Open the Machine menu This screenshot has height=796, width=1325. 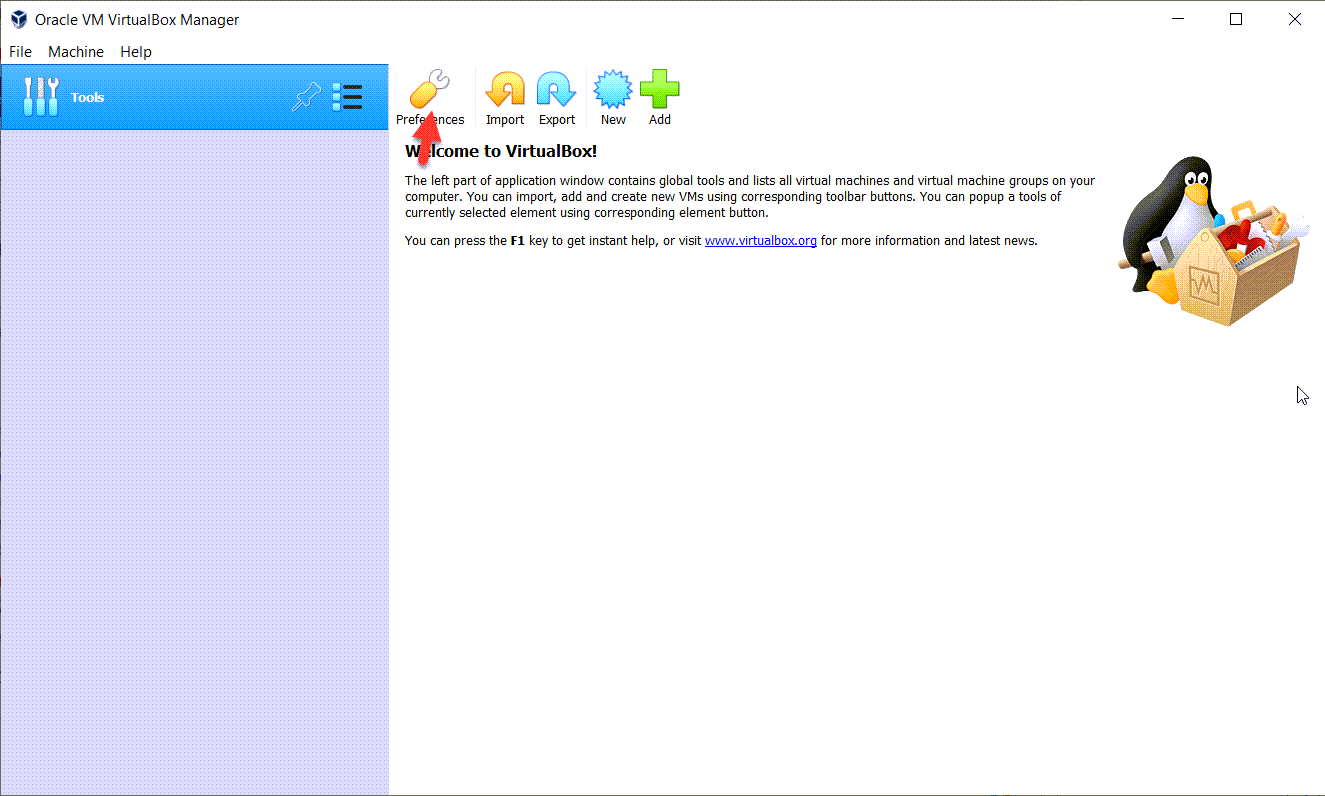pos(76,52)
